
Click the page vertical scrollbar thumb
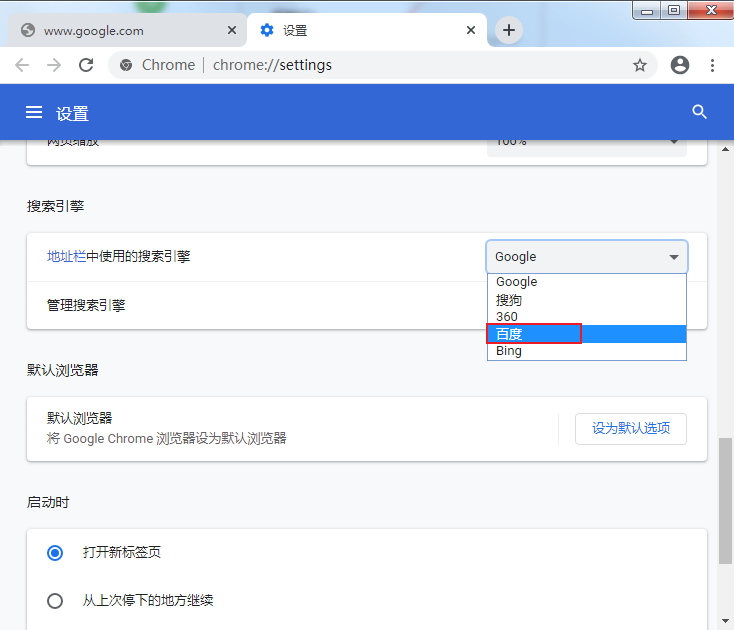pyautogui.click(x=725, y=501)
